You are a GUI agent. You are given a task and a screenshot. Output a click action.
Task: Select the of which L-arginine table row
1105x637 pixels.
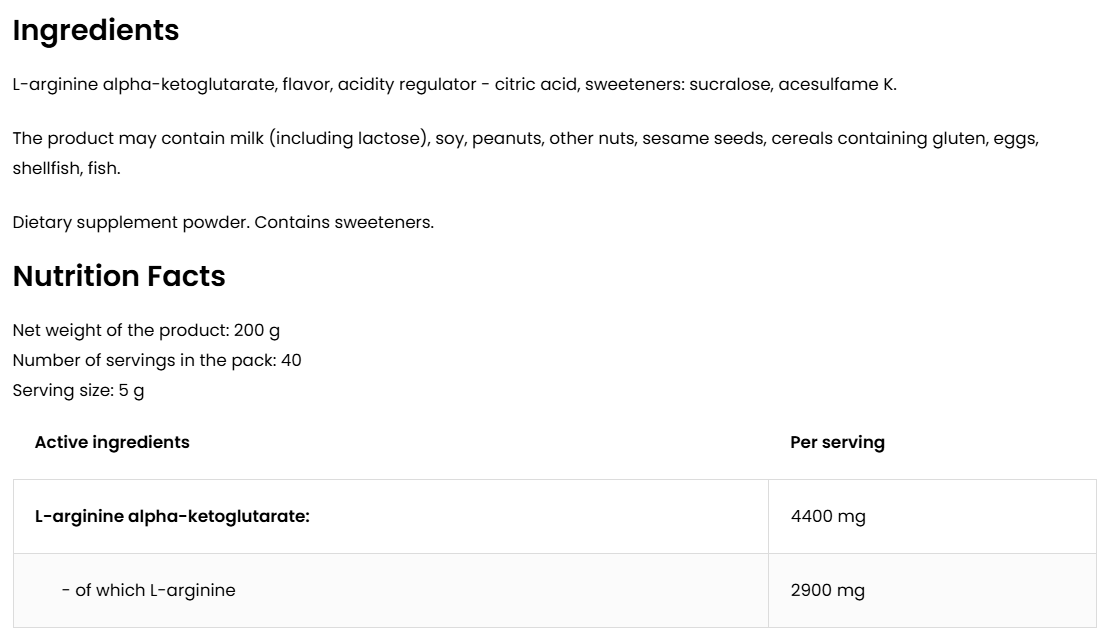tap(148, 590)
